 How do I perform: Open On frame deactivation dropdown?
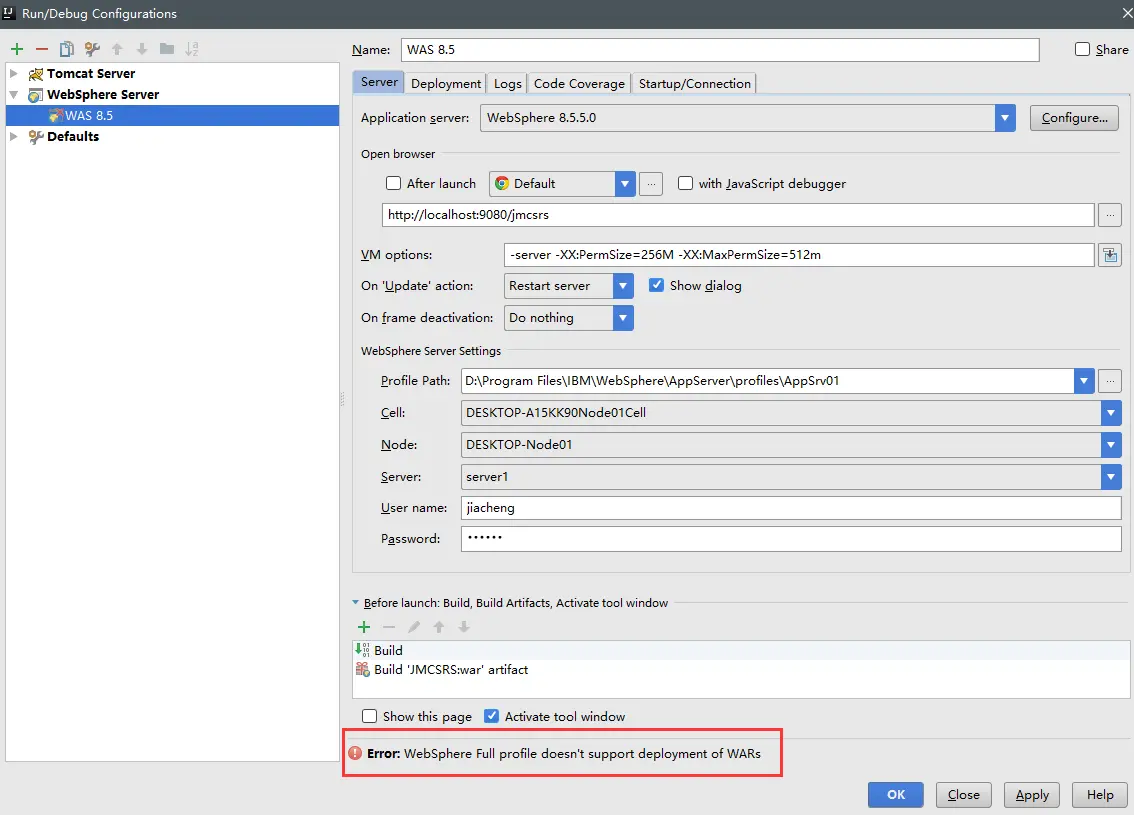coord(623,318)
